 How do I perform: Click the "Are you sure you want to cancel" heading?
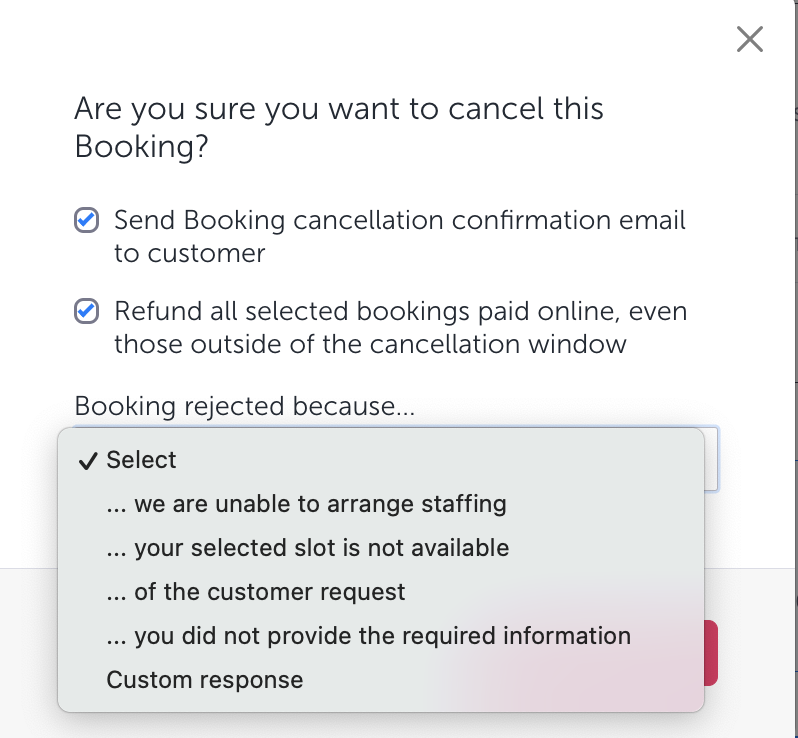click(x=339, y=108)
